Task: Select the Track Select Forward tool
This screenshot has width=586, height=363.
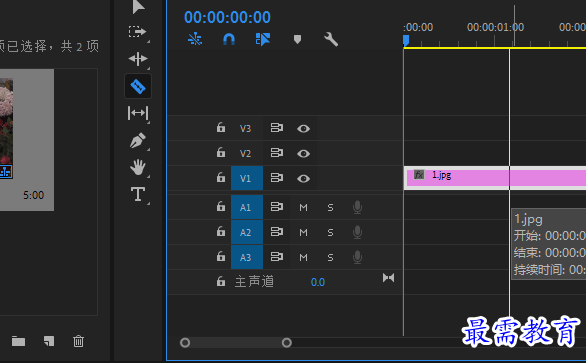Action: tap(137, 32)
